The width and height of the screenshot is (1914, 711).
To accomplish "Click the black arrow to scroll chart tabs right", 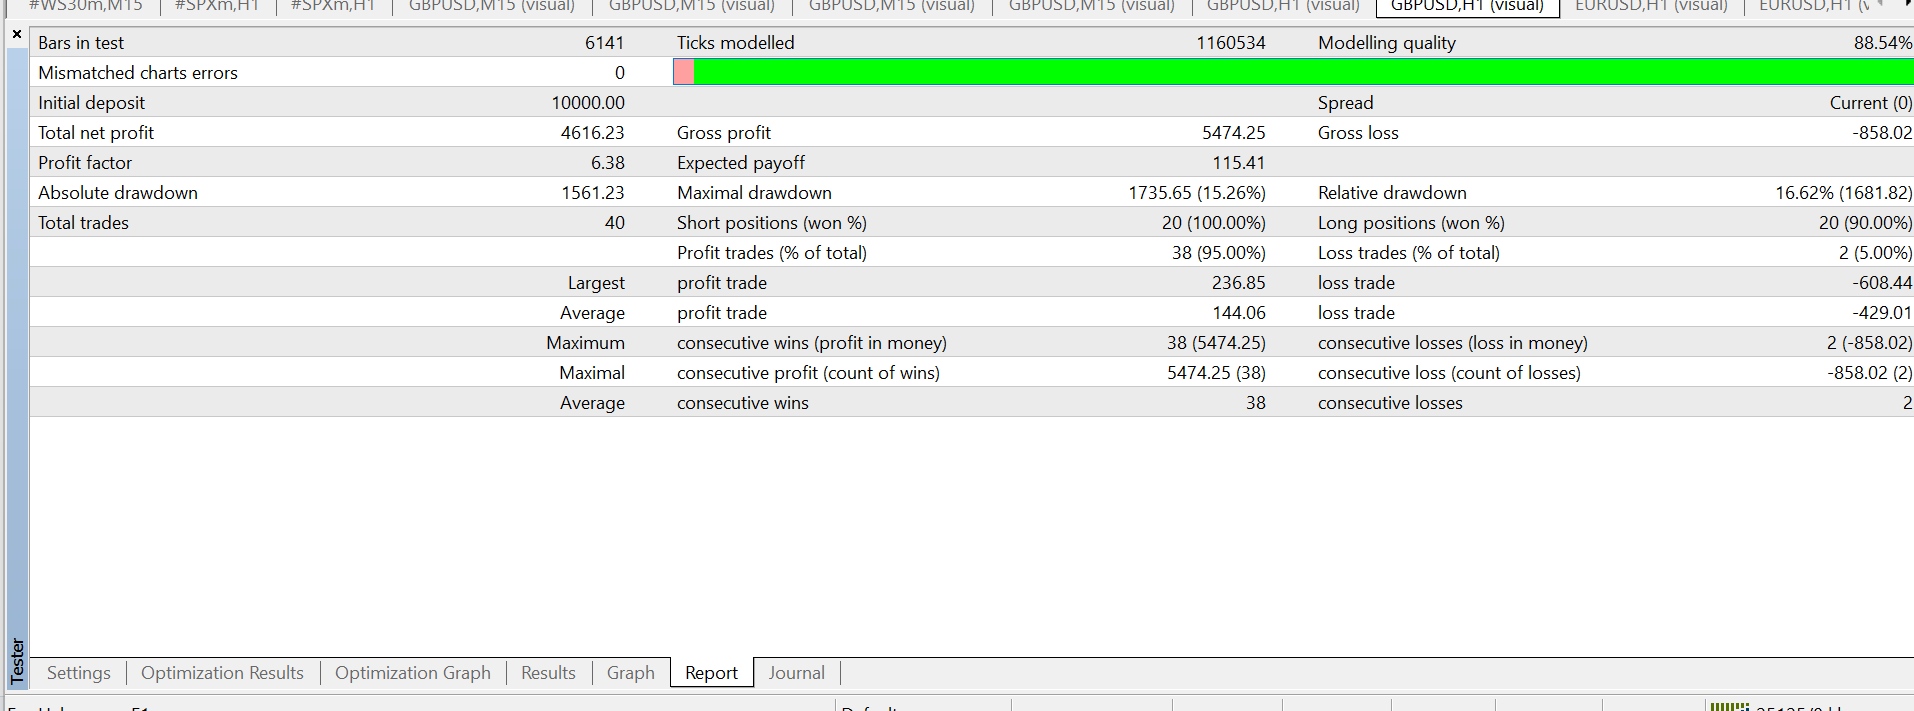I will 1908,5.
